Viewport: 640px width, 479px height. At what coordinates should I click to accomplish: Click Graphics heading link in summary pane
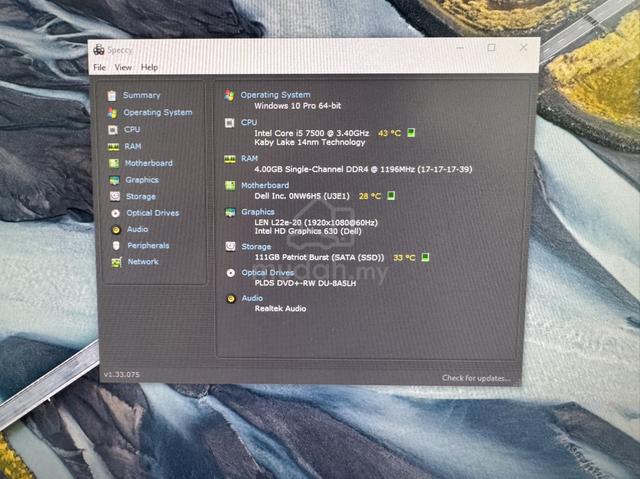[x=258, y=212]
